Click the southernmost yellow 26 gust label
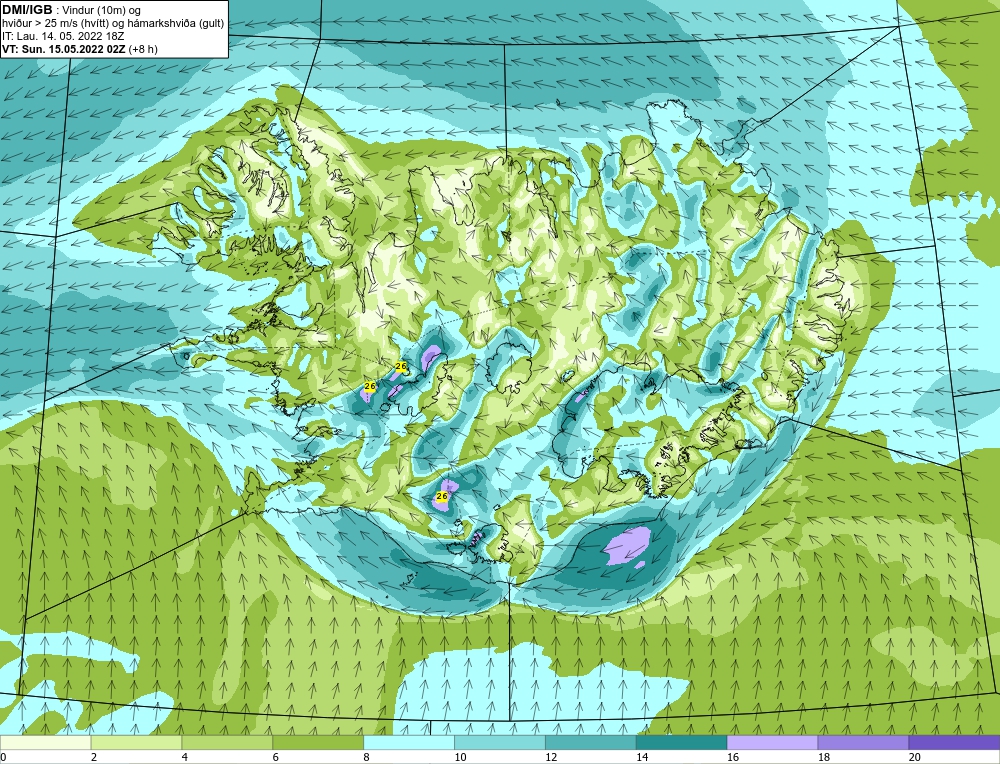This screenshot has width=1000, height=764. coord(442,496)
